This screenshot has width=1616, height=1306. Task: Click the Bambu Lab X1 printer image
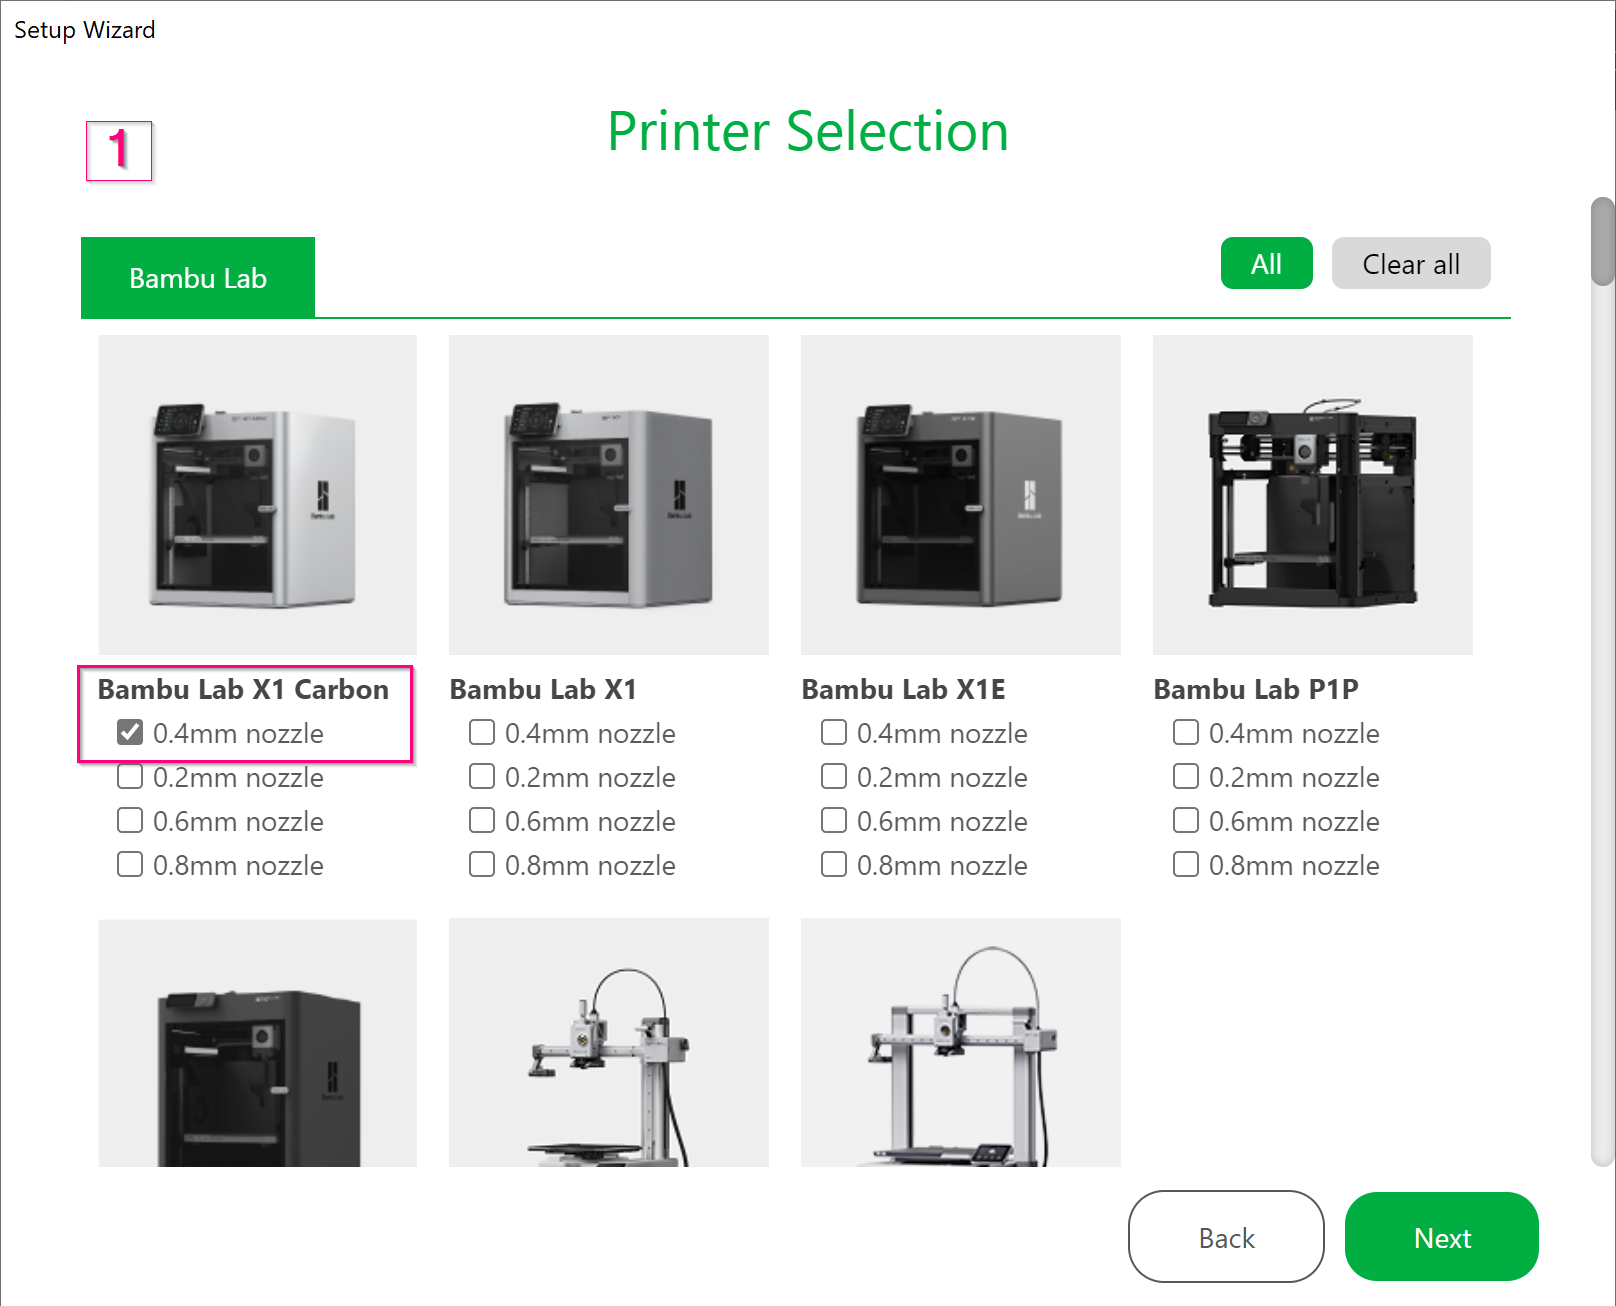608,495
